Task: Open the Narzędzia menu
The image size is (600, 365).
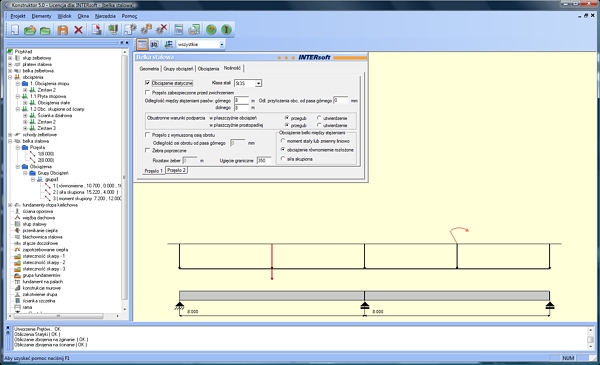Action: [105, 16]
